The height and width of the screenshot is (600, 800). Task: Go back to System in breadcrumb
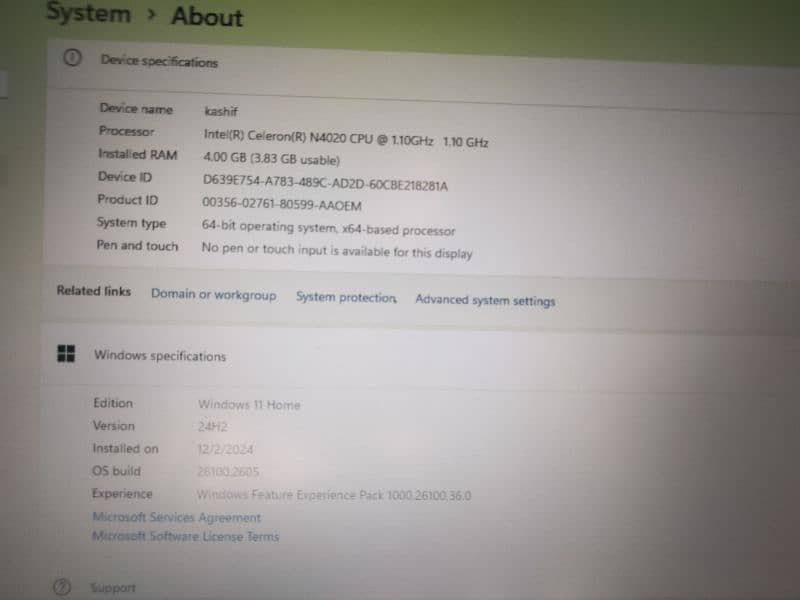88,12
